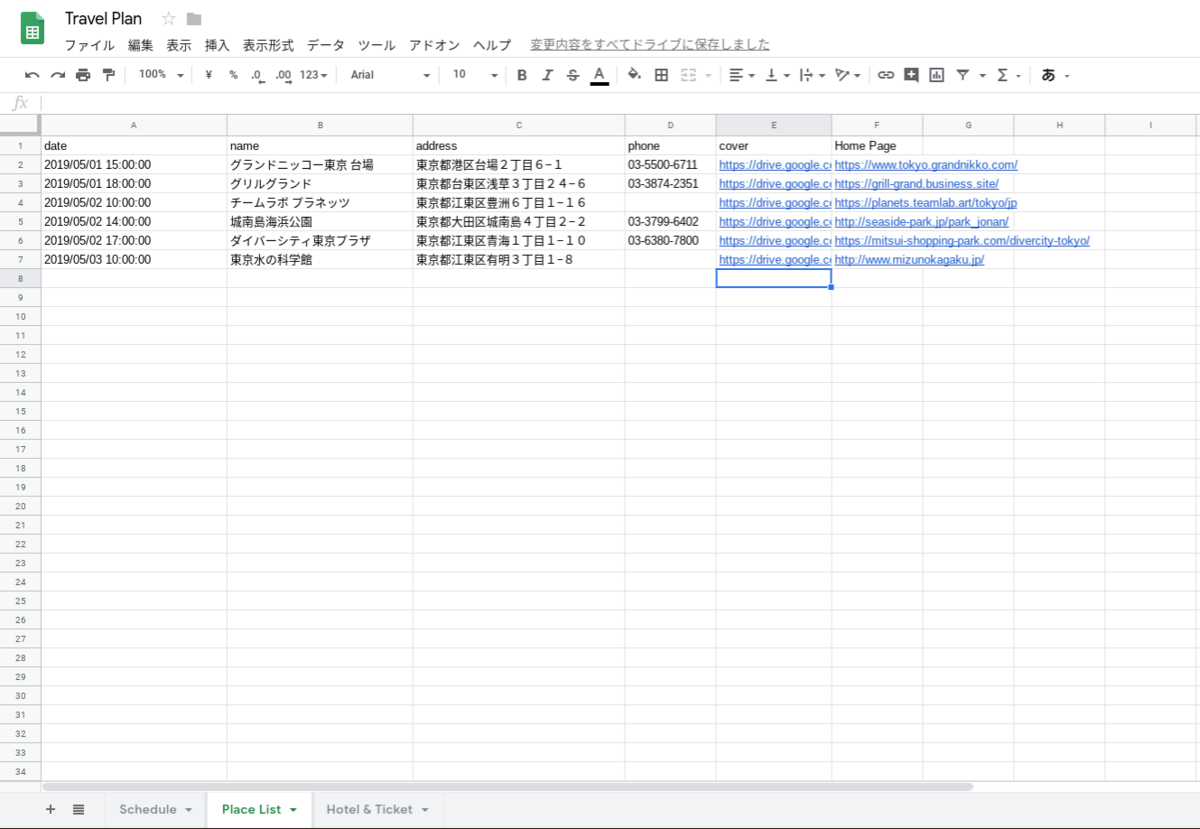Click the borders icon
Image resolution: width=1200 pixels, height=829 pixels.
[660, 75]
